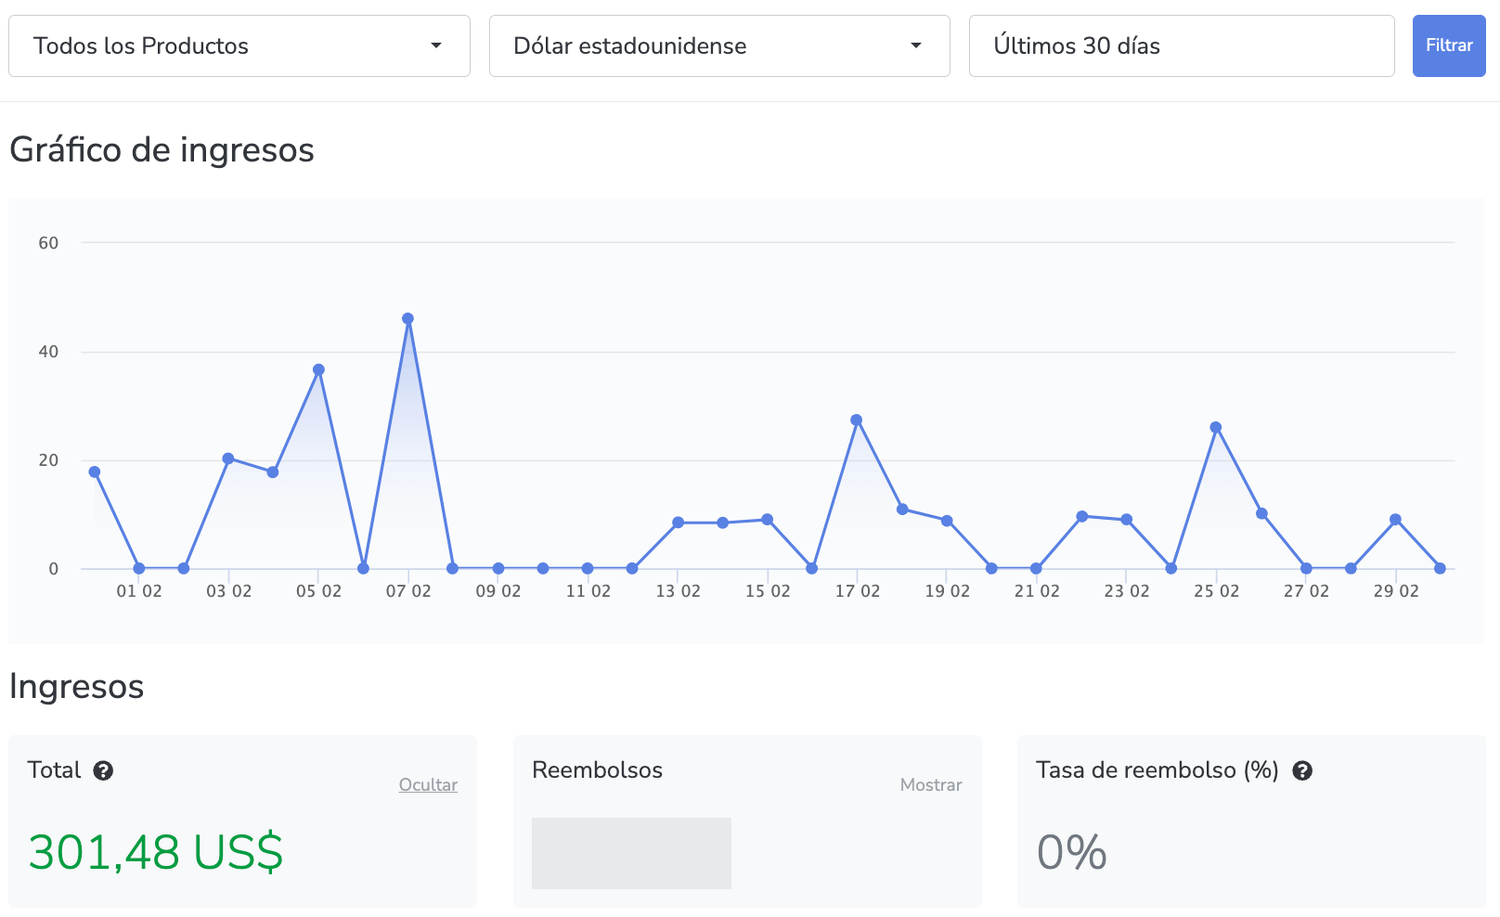Click the chart data point at 05 02

pos(319,370)
